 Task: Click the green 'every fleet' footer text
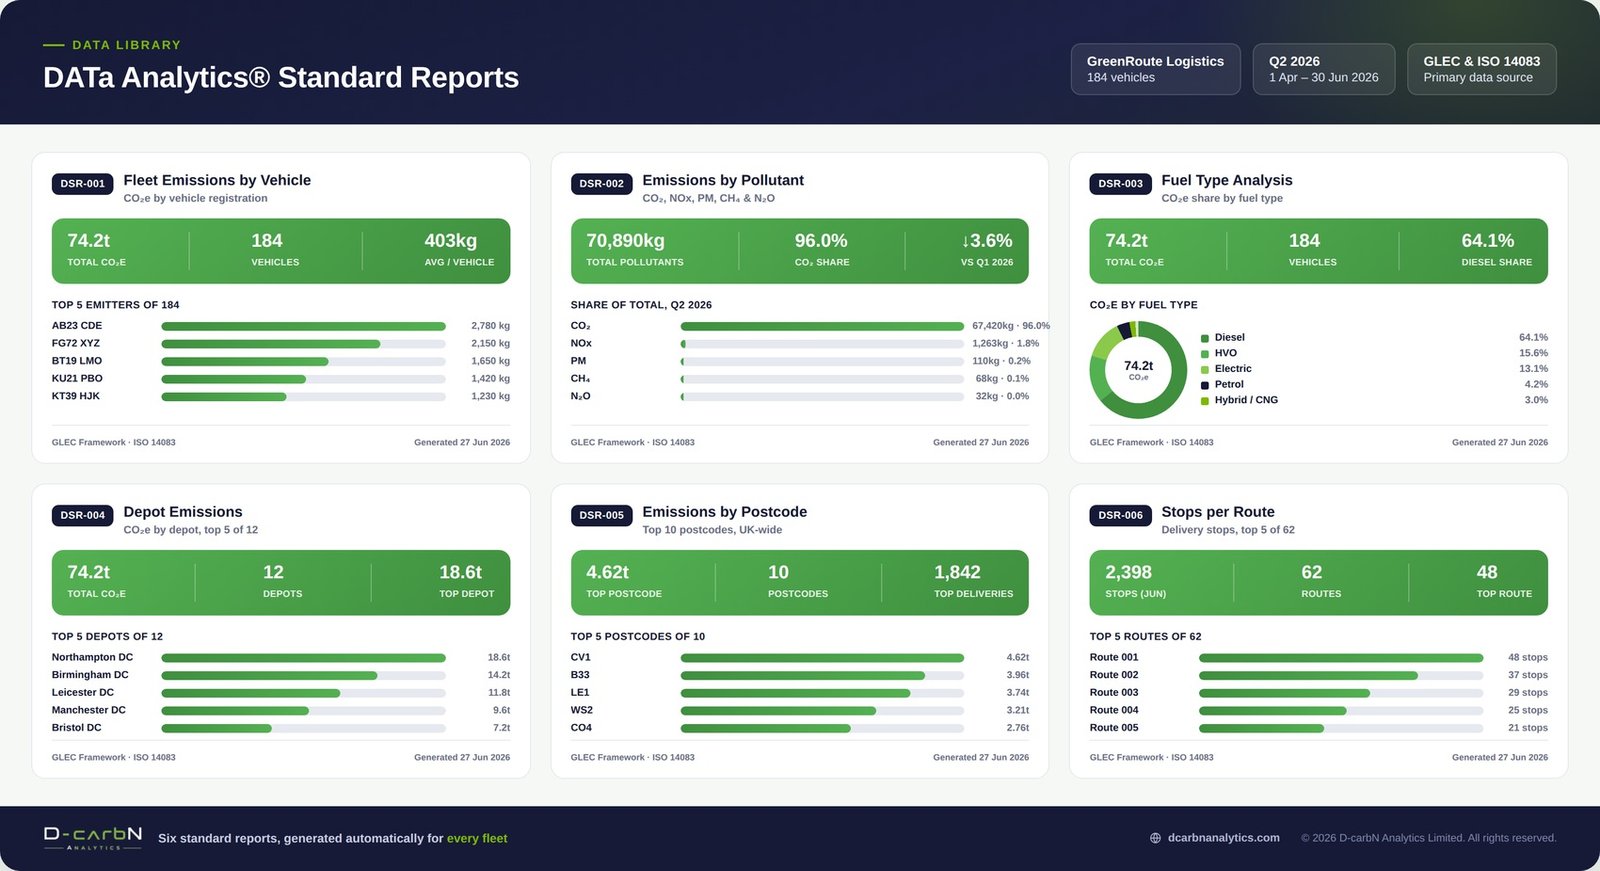(477, 838)
